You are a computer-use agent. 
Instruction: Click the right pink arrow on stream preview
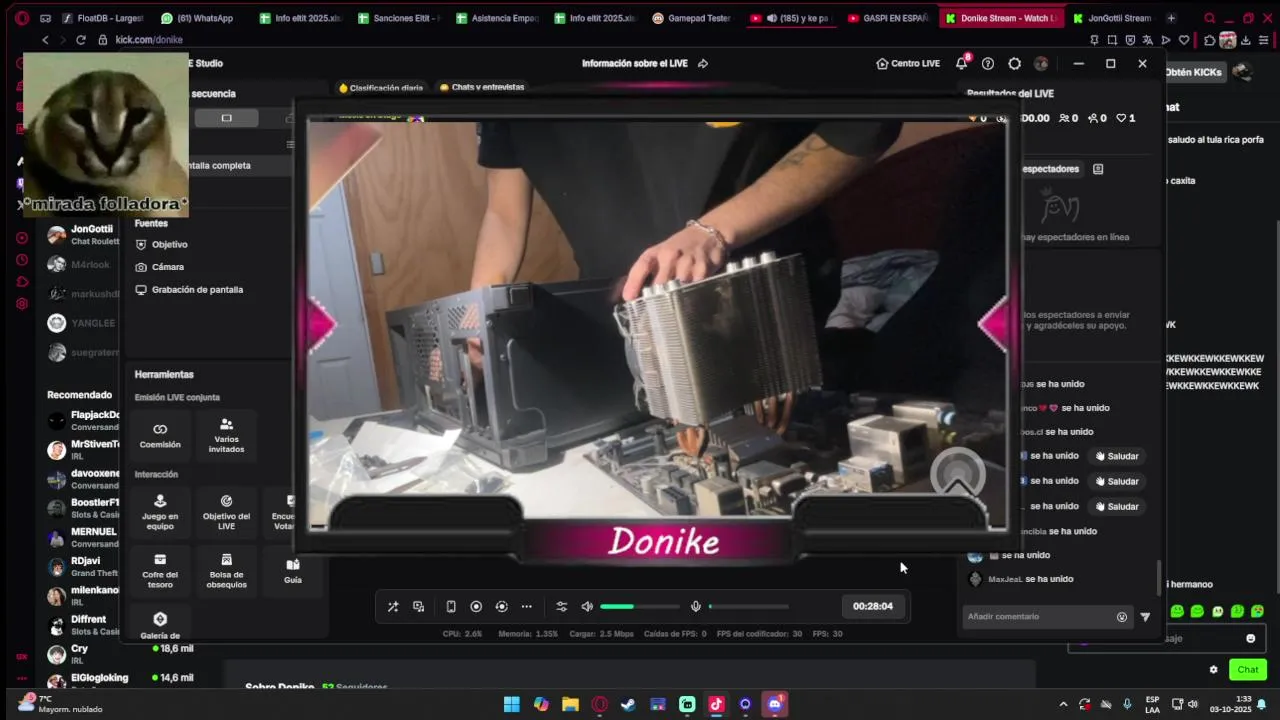click(994, 324)
